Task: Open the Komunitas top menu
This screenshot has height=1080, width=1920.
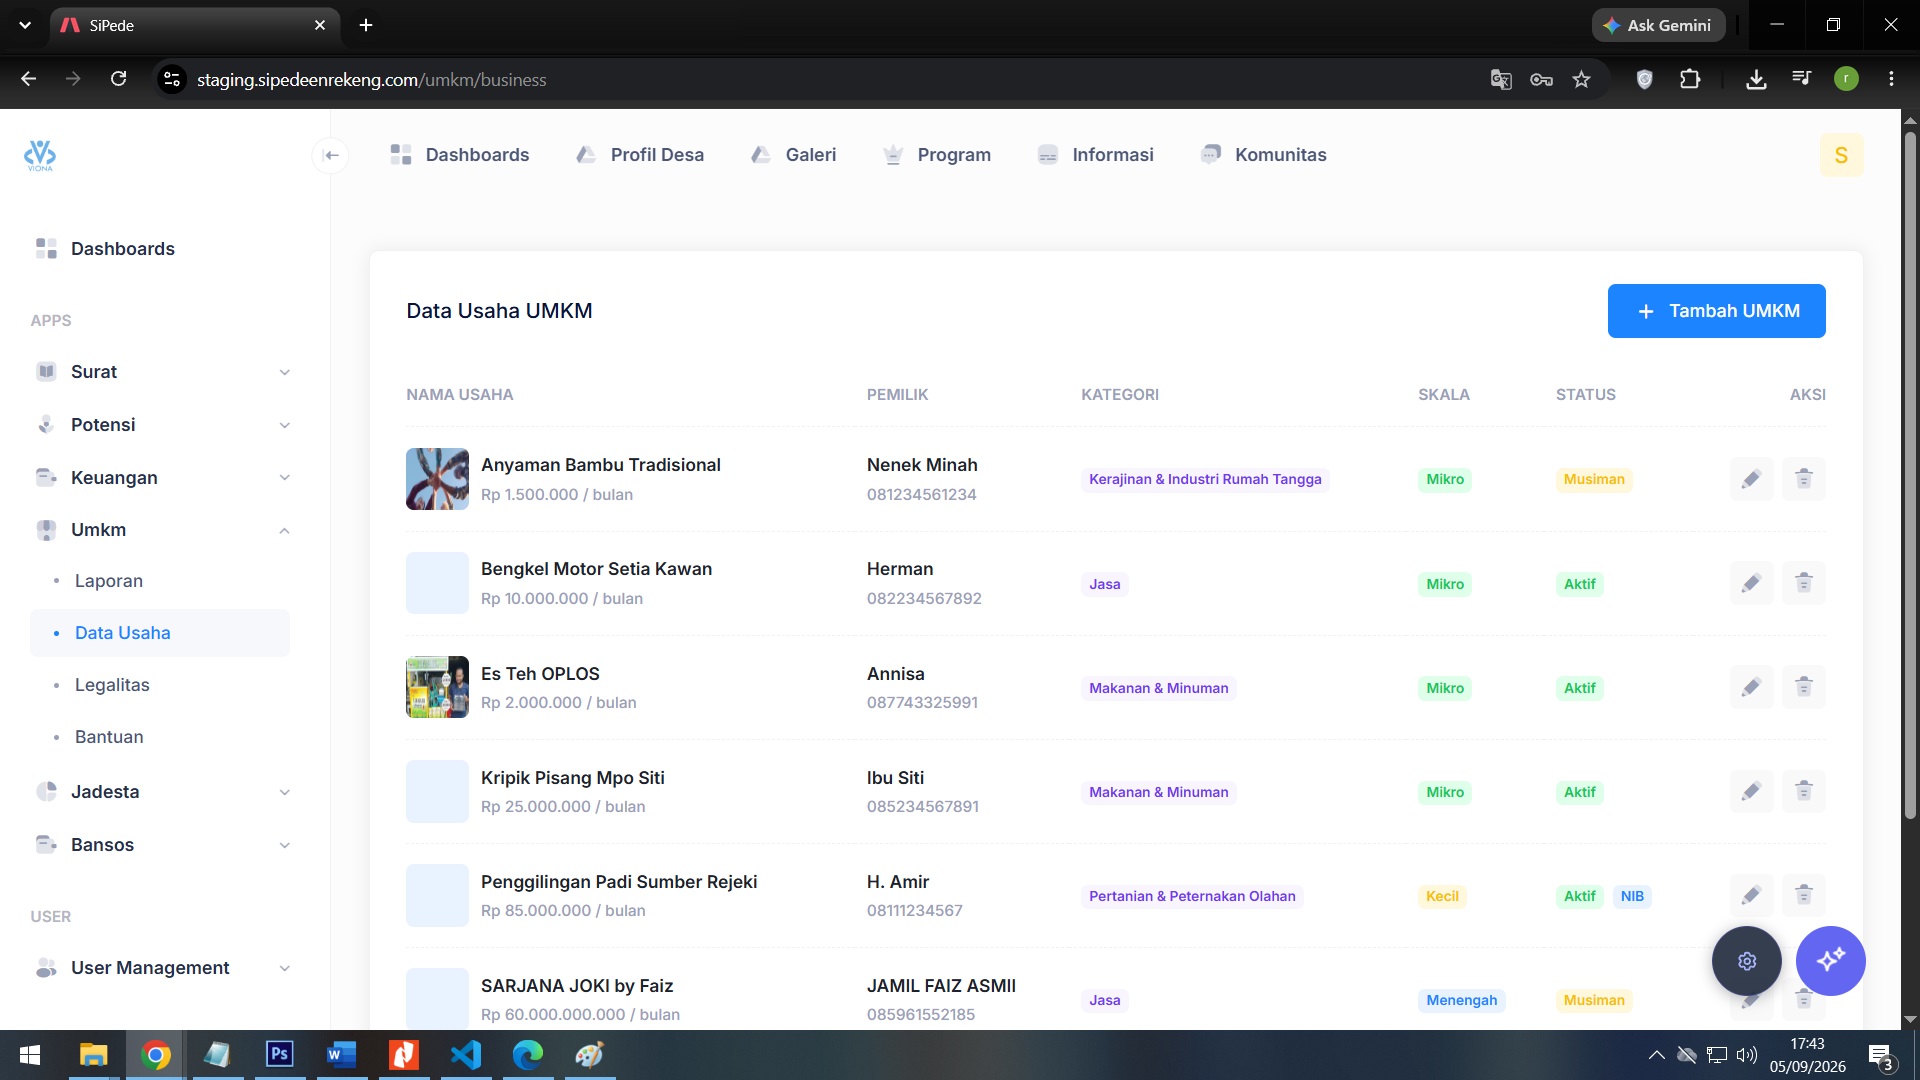Action: pyautogui.click(x=1264, y=155)
